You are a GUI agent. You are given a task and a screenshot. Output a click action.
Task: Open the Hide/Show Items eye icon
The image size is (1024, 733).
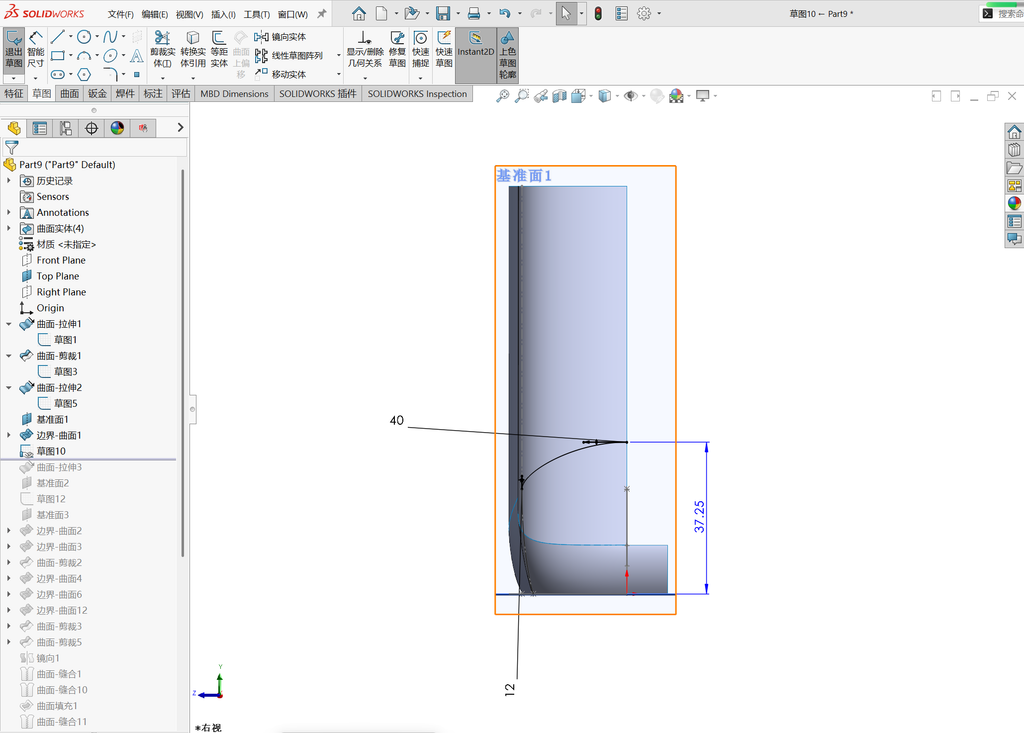point(630,96)
